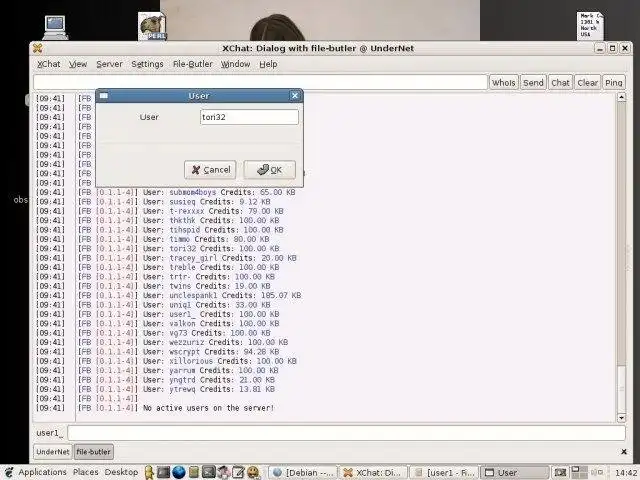Viewport: 640px width, 480px height.
Task: Launch the smiley face panel launcher
Action: [253, 473]
